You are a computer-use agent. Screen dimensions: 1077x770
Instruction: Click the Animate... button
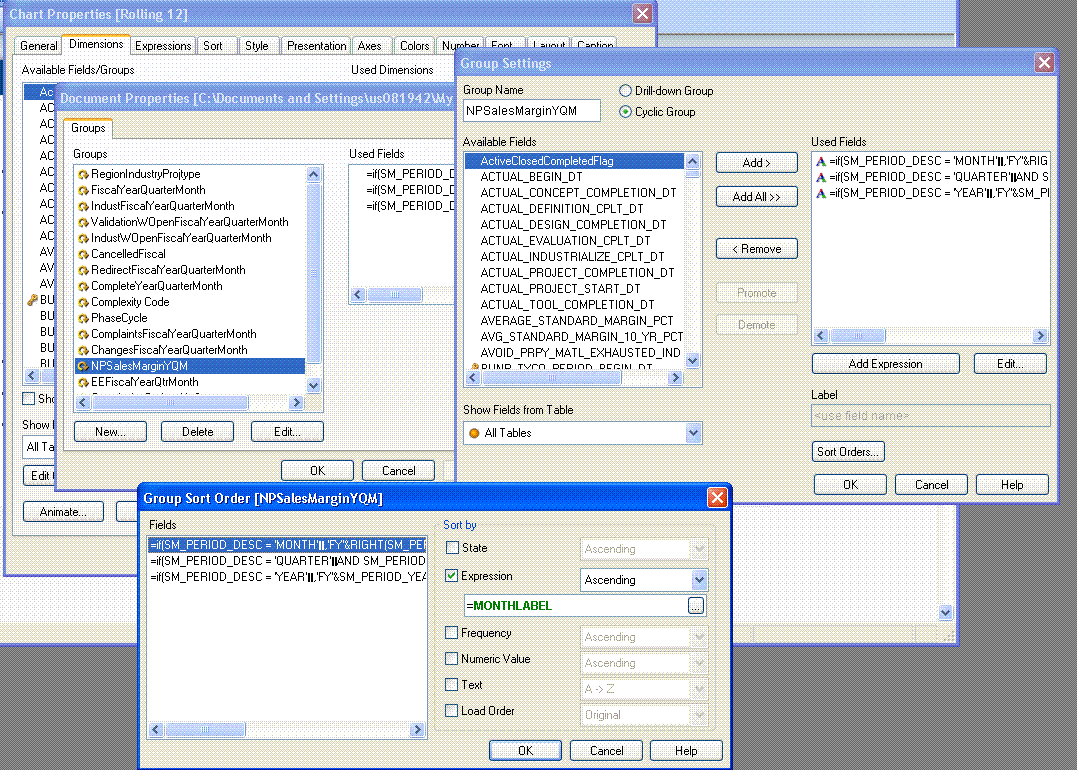coord(63,512)
